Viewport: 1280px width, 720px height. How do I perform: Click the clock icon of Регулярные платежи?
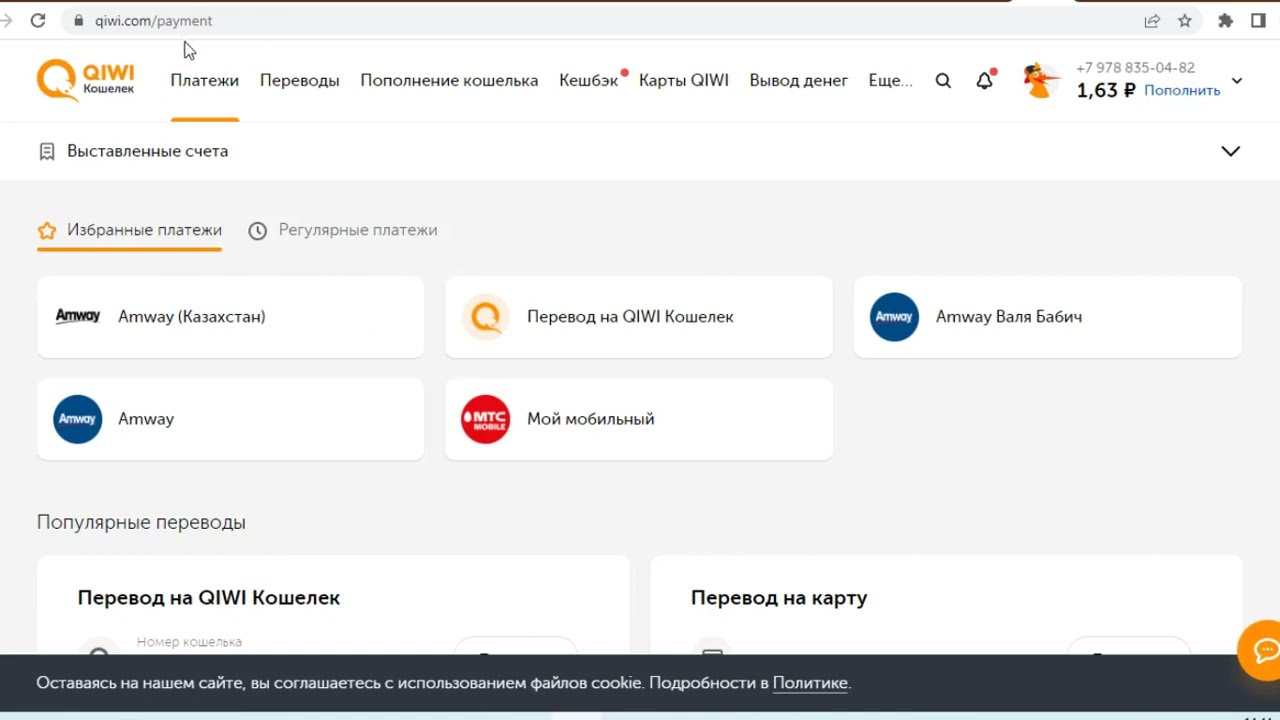(x=257, y=231)
